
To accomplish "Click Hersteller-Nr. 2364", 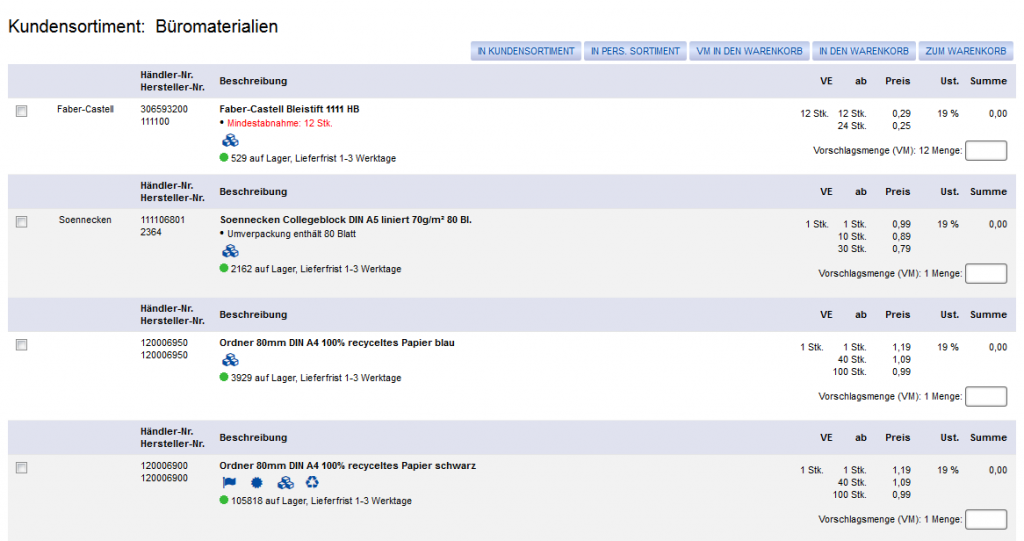I will coord(151,232).
